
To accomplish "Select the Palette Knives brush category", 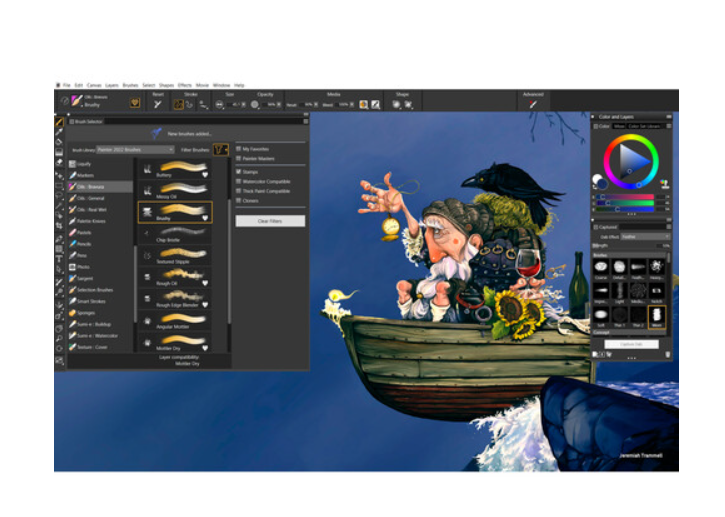I will click(100, 221).
